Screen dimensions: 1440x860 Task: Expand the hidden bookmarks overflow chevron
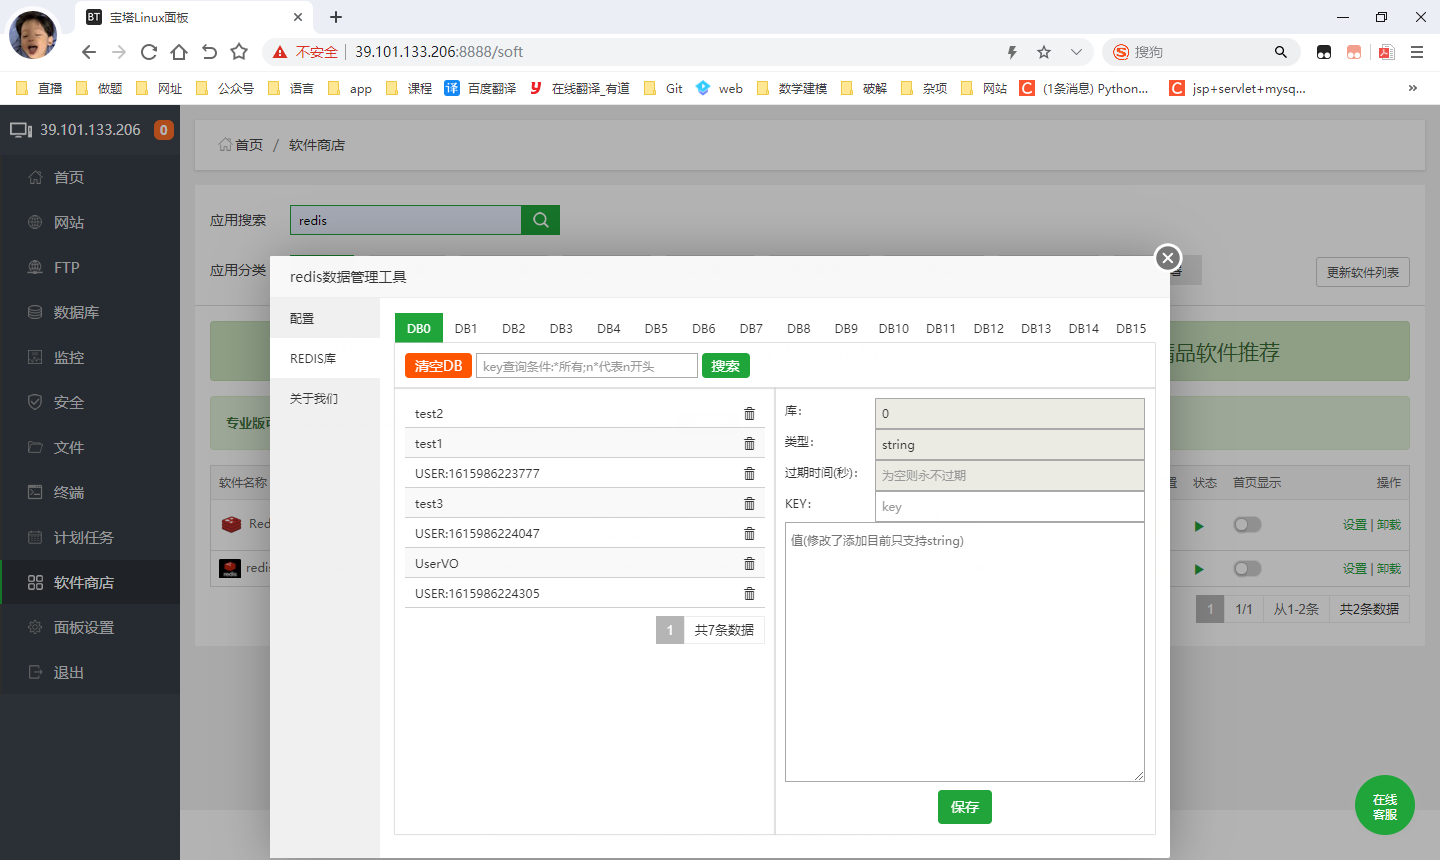click(x=1412, y=88)
